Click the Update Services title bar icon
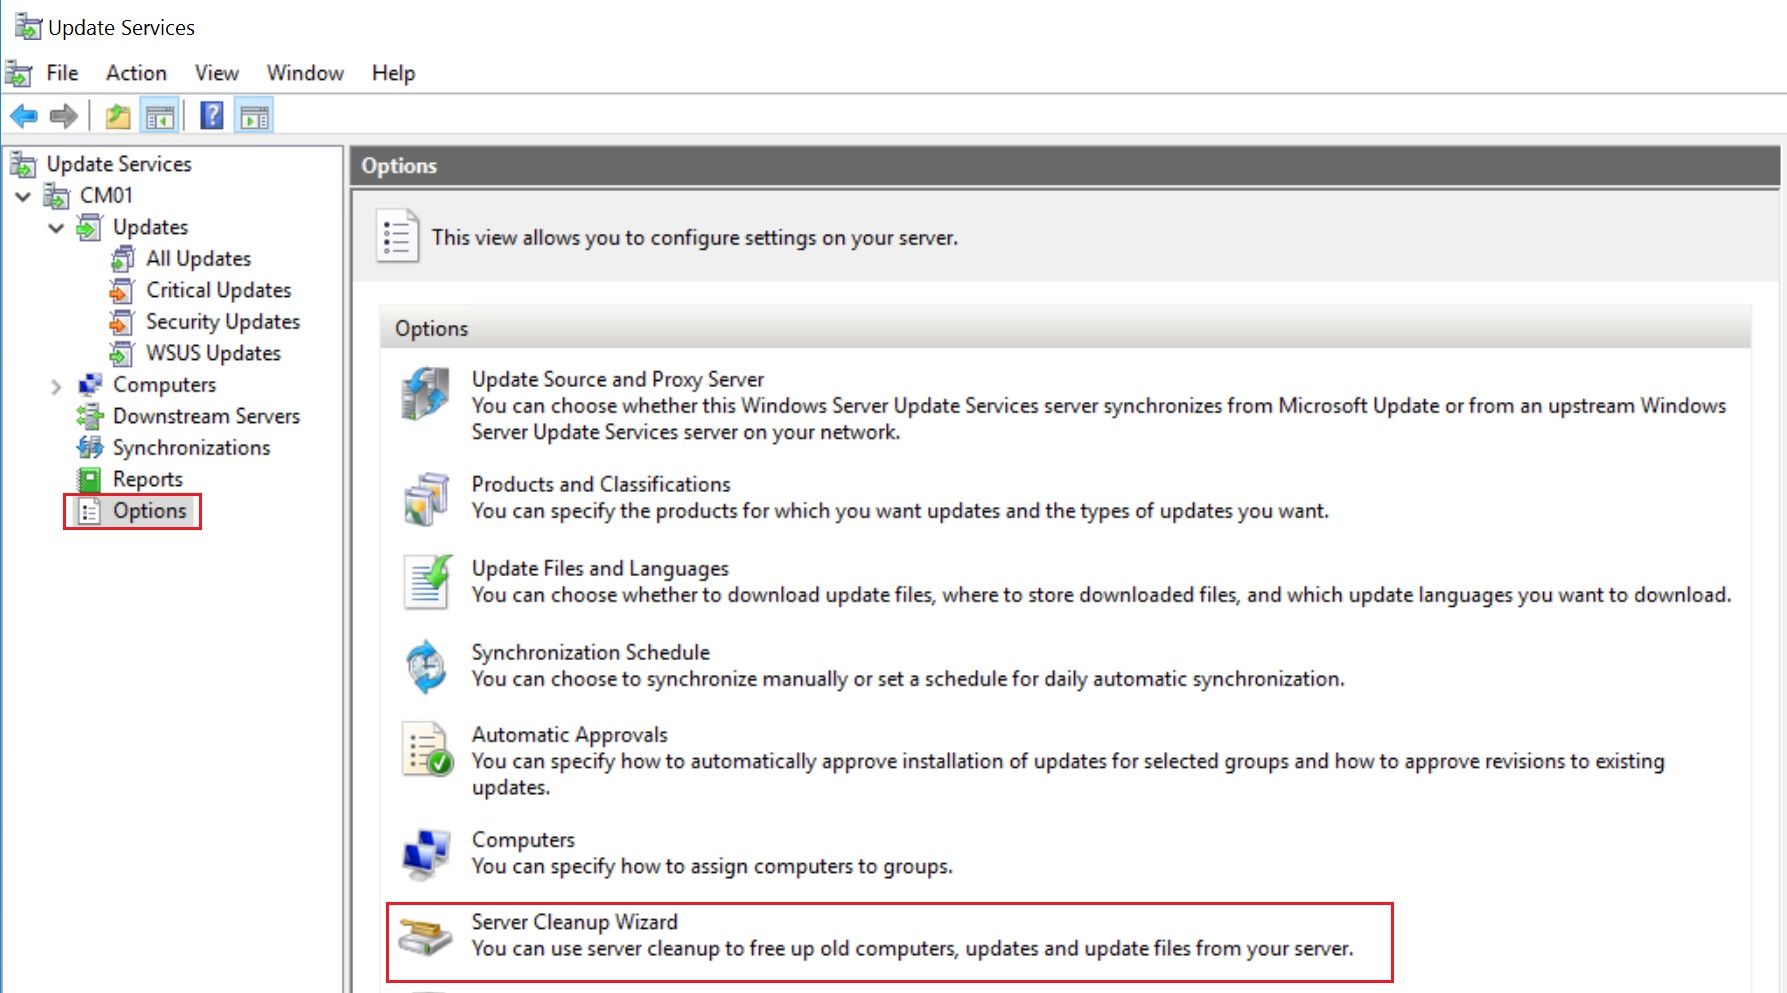This screenshot has width=1787, height=993. click(28, 27)
